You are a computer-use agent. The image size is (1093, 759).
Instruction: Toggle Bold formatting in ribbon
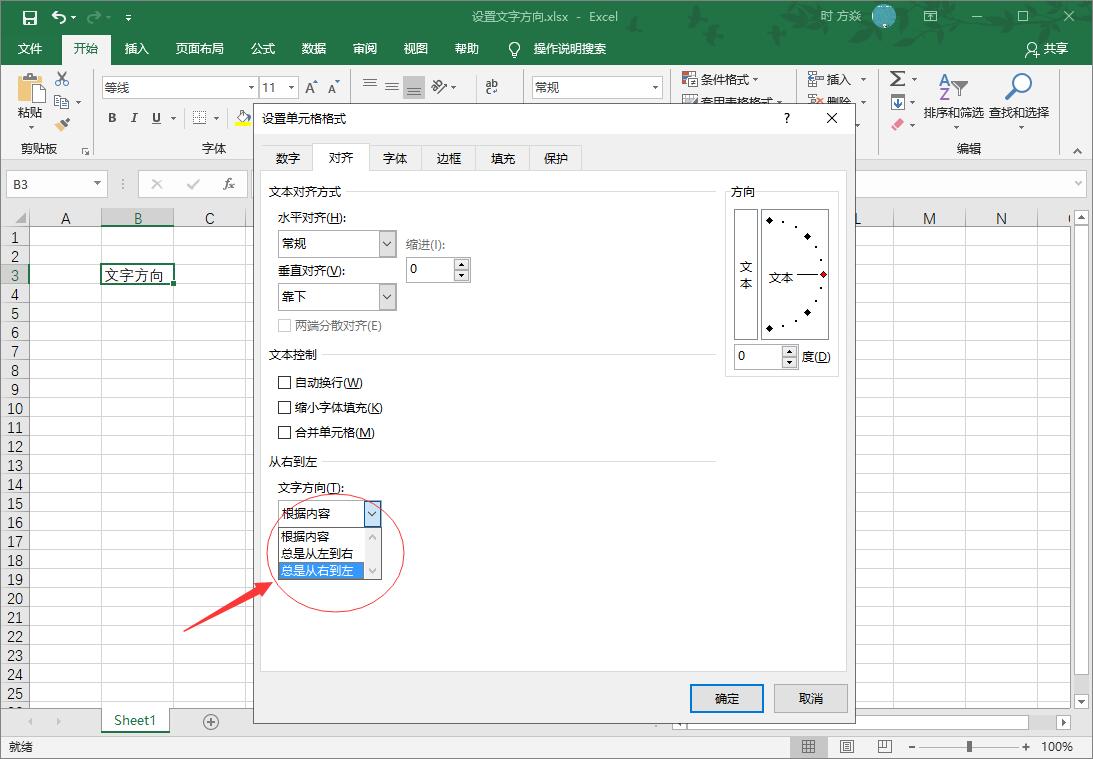coord(112,118)
